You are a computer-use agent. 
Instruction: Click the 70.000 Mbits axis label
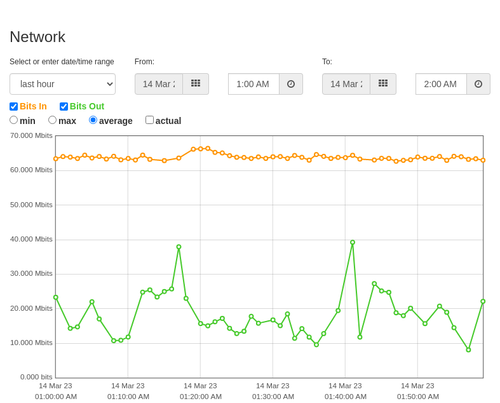(31, 136)
